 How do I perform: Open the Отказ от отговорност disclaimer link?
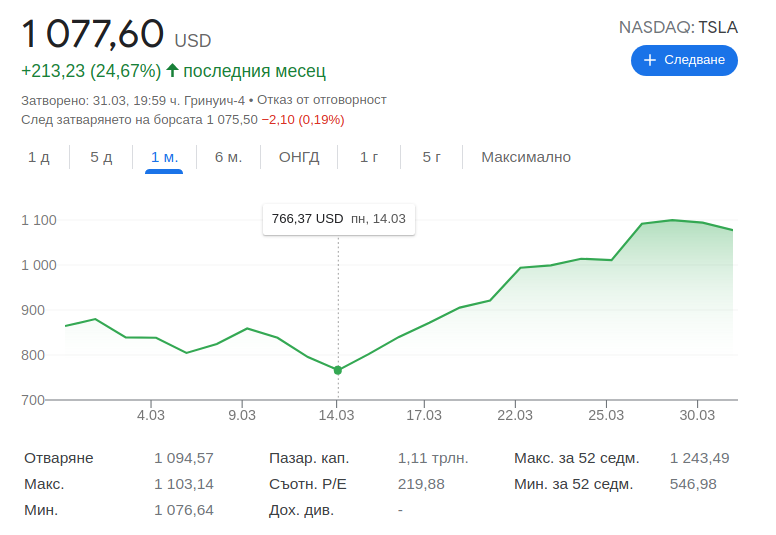pyautogui.click(x=322, y=100)
